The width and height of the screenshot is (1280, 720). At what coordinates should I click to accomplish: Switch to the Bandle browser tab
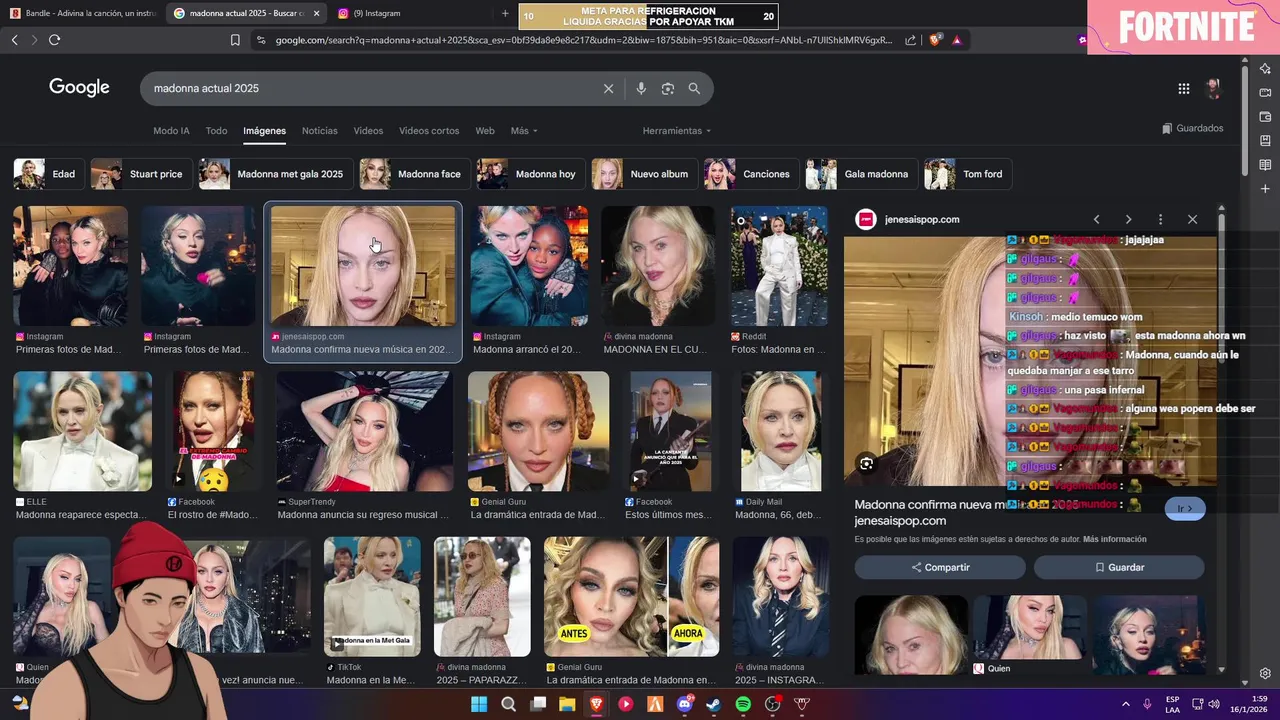coord(82,14)
